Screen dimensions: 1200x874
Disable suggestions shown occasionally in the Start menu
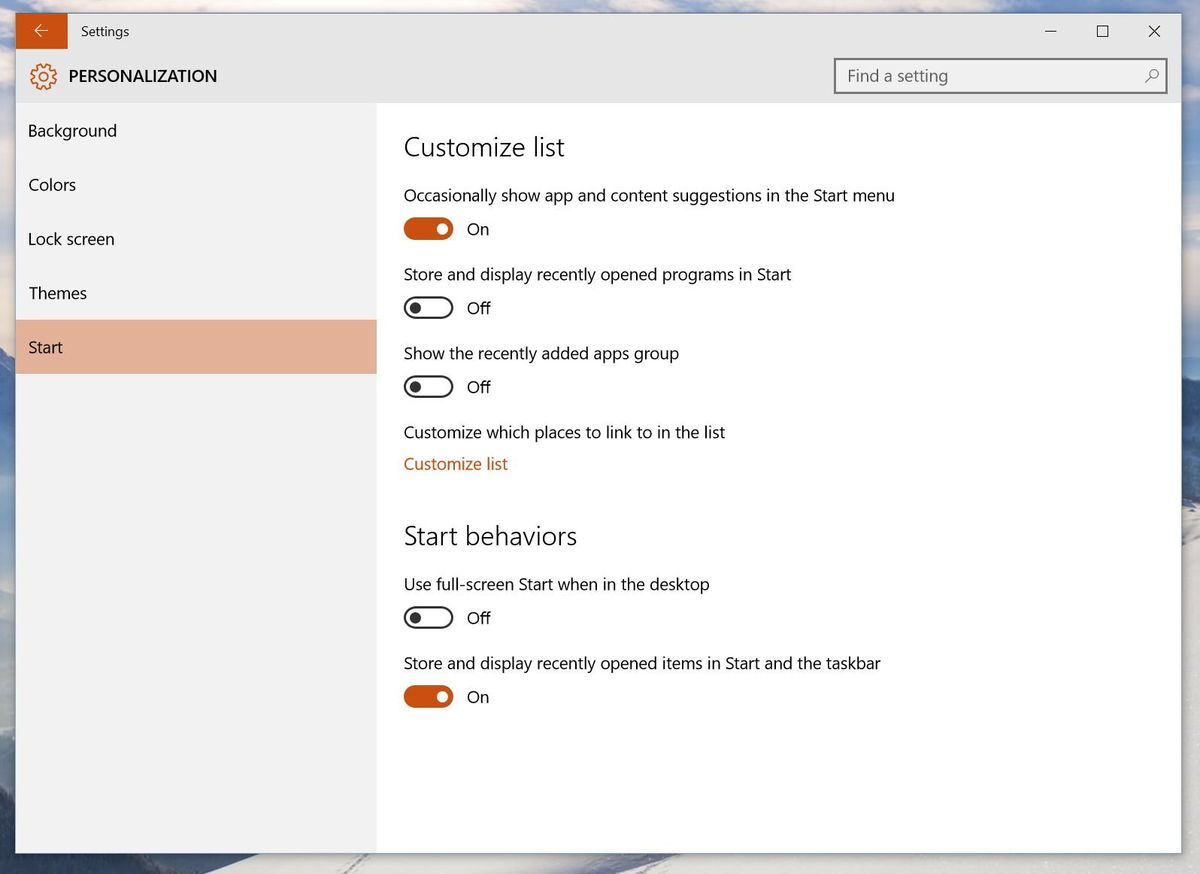pos(428,228)
